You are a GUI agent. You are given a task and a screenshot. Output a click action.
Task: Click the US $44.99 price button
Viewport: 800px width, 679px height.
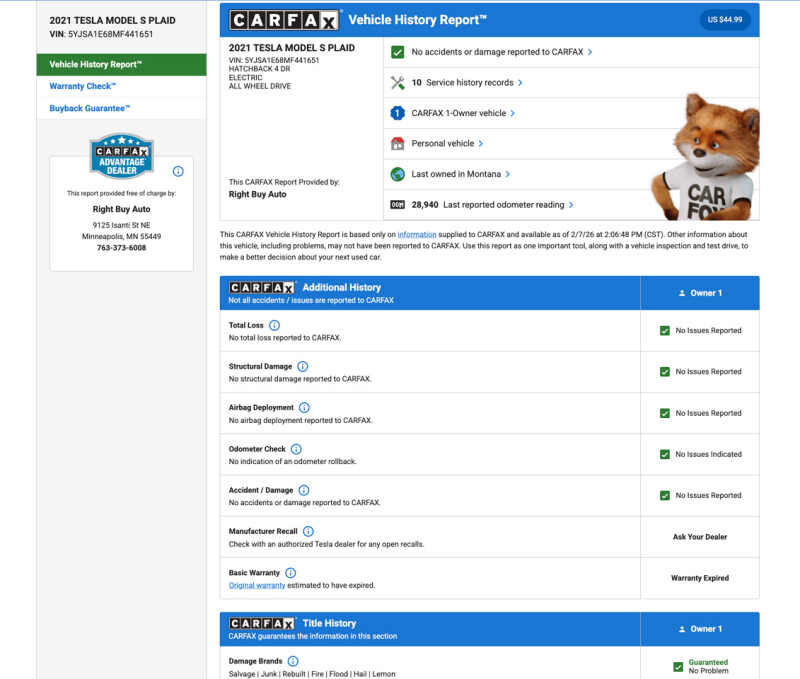725,19
